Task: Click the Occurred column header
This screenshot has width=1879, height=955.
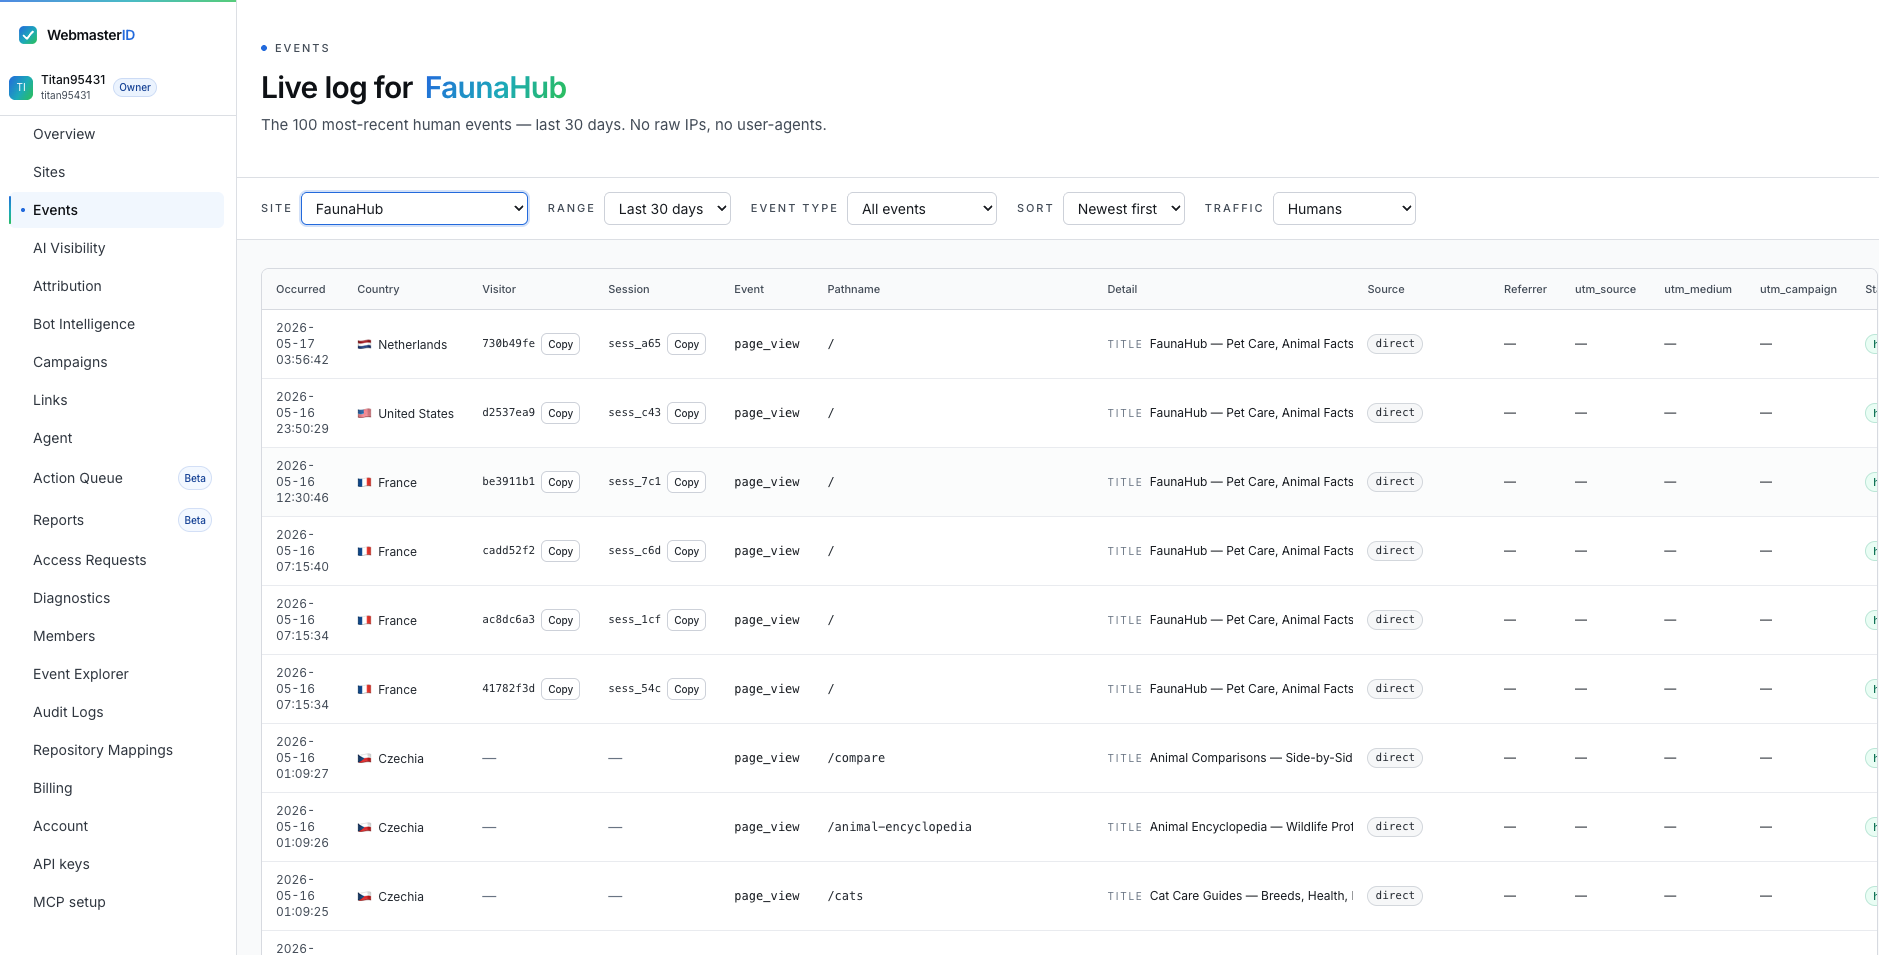Action: [x=301, y=289]
